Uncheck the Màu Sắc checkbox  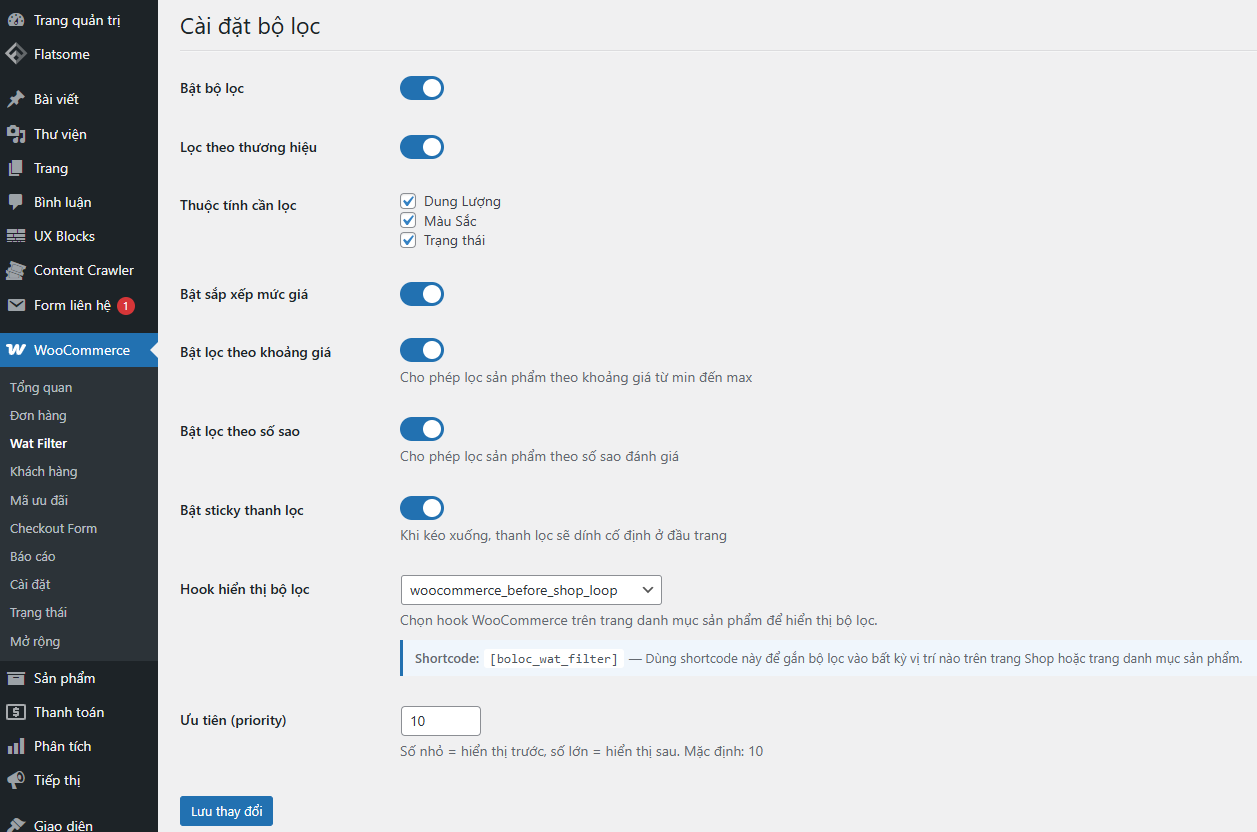point(408,220)
